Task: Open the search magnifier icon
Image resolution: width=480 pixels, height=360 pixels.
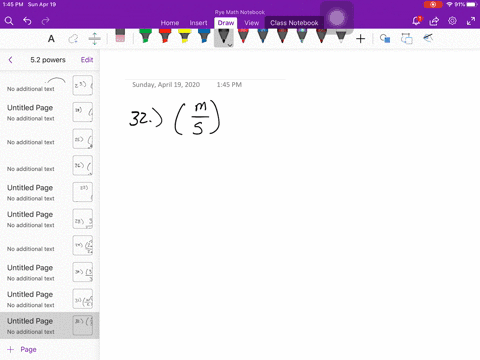Action: click(x=9, y=21)
